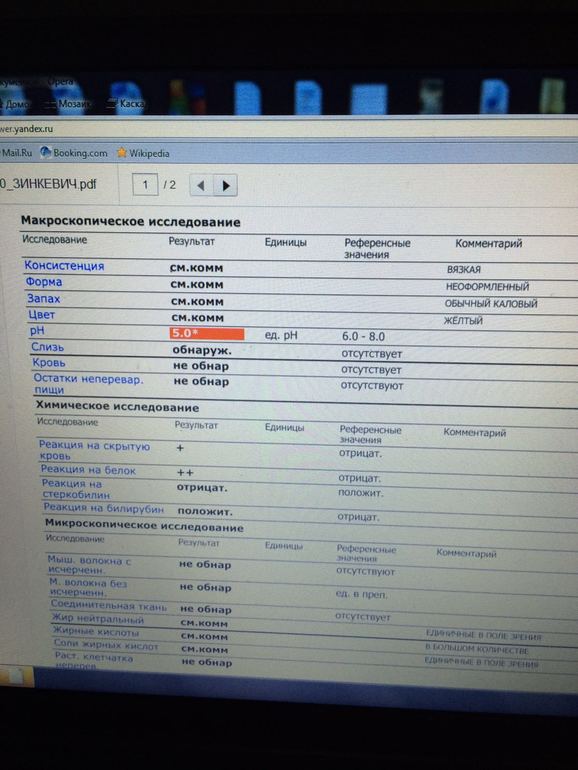Open the Слизь parameter link

48,347
